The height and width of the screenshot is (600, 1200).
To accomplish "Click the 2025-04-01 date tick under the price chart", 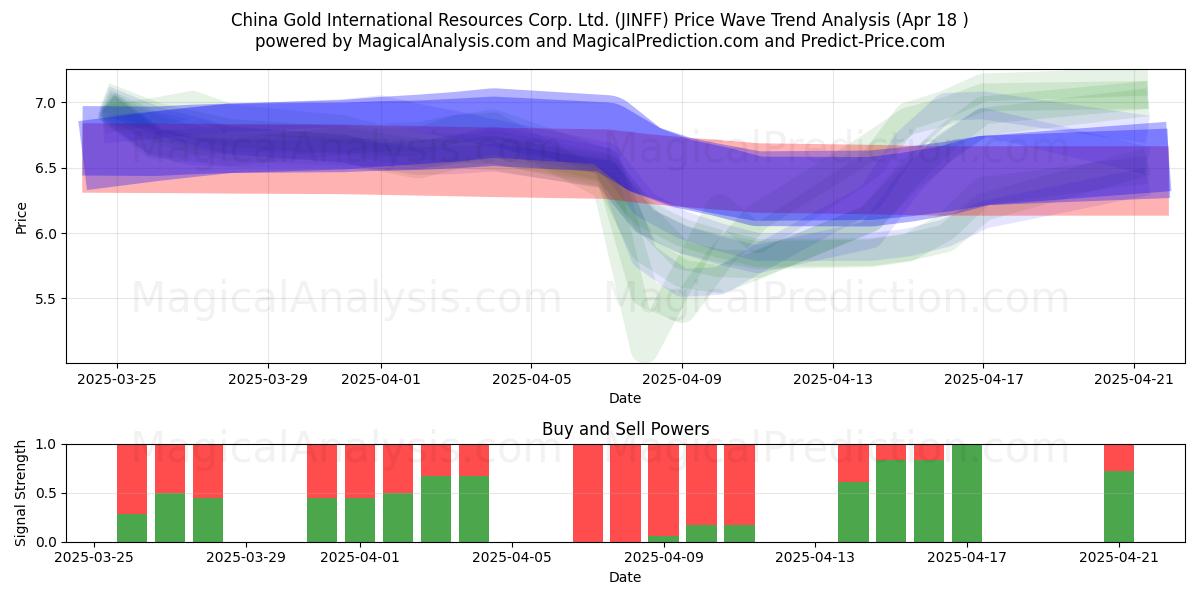I will click(x=380, y=379).
